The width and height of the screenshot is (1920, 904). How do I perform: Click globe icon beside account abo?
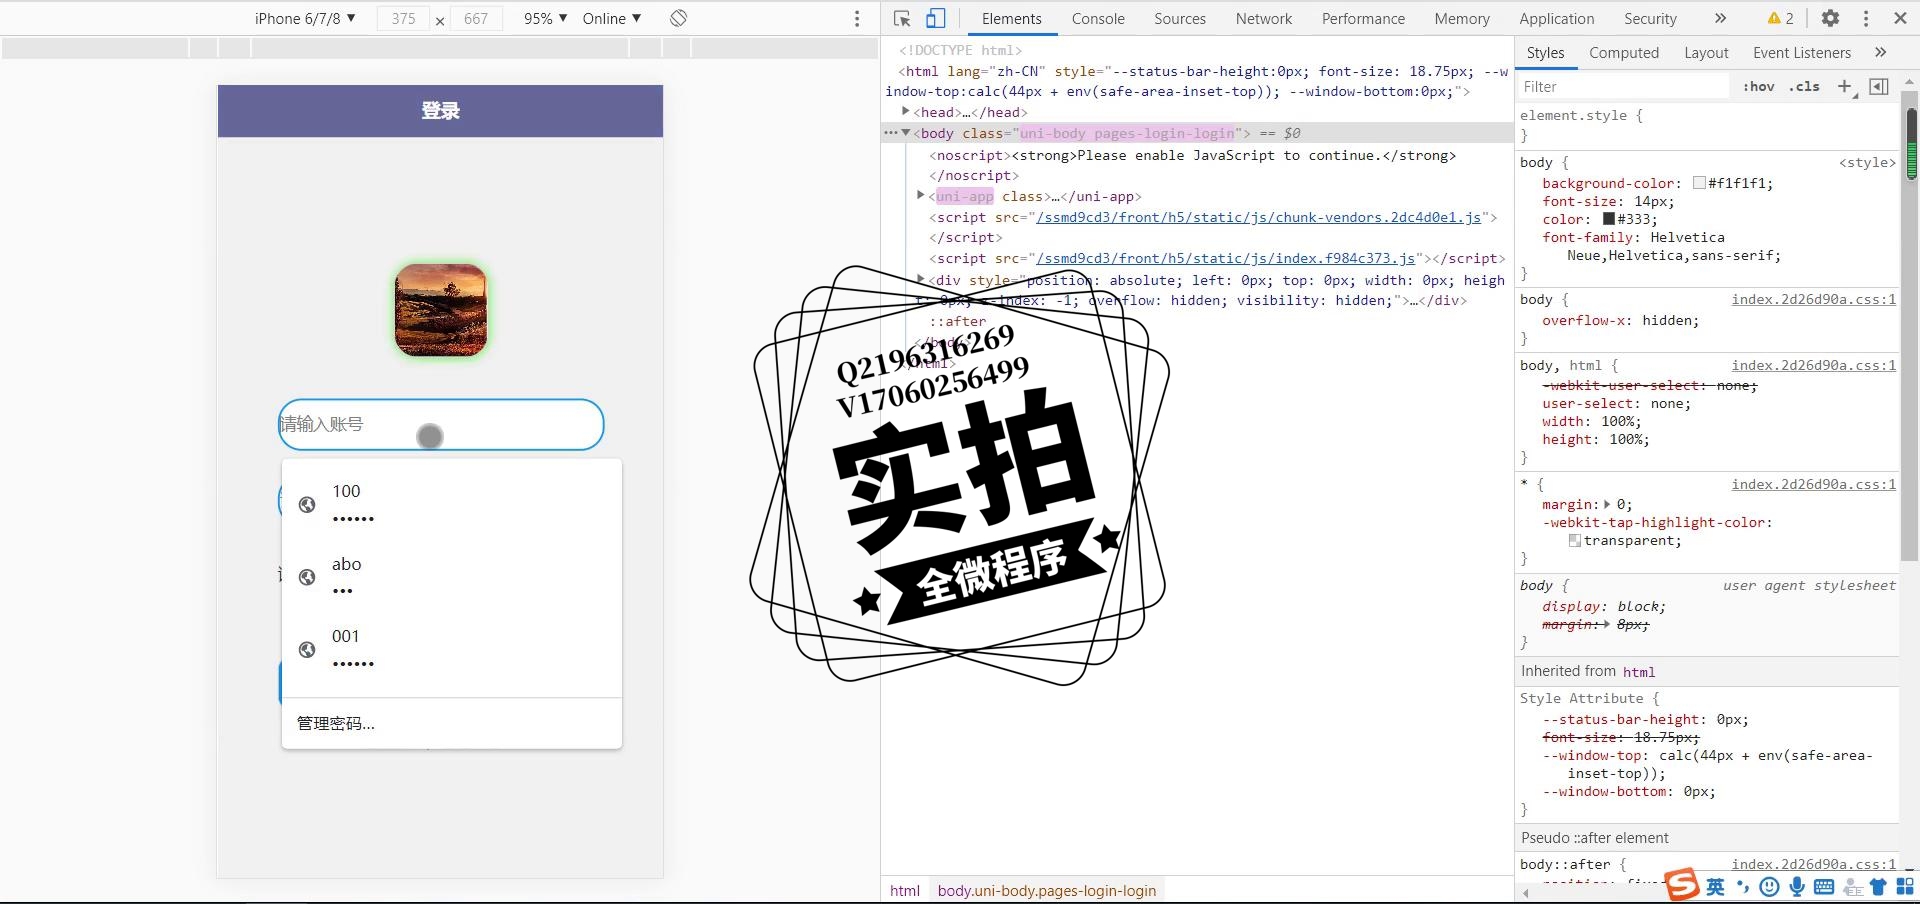pyautogui.click(x=307, y=577)
